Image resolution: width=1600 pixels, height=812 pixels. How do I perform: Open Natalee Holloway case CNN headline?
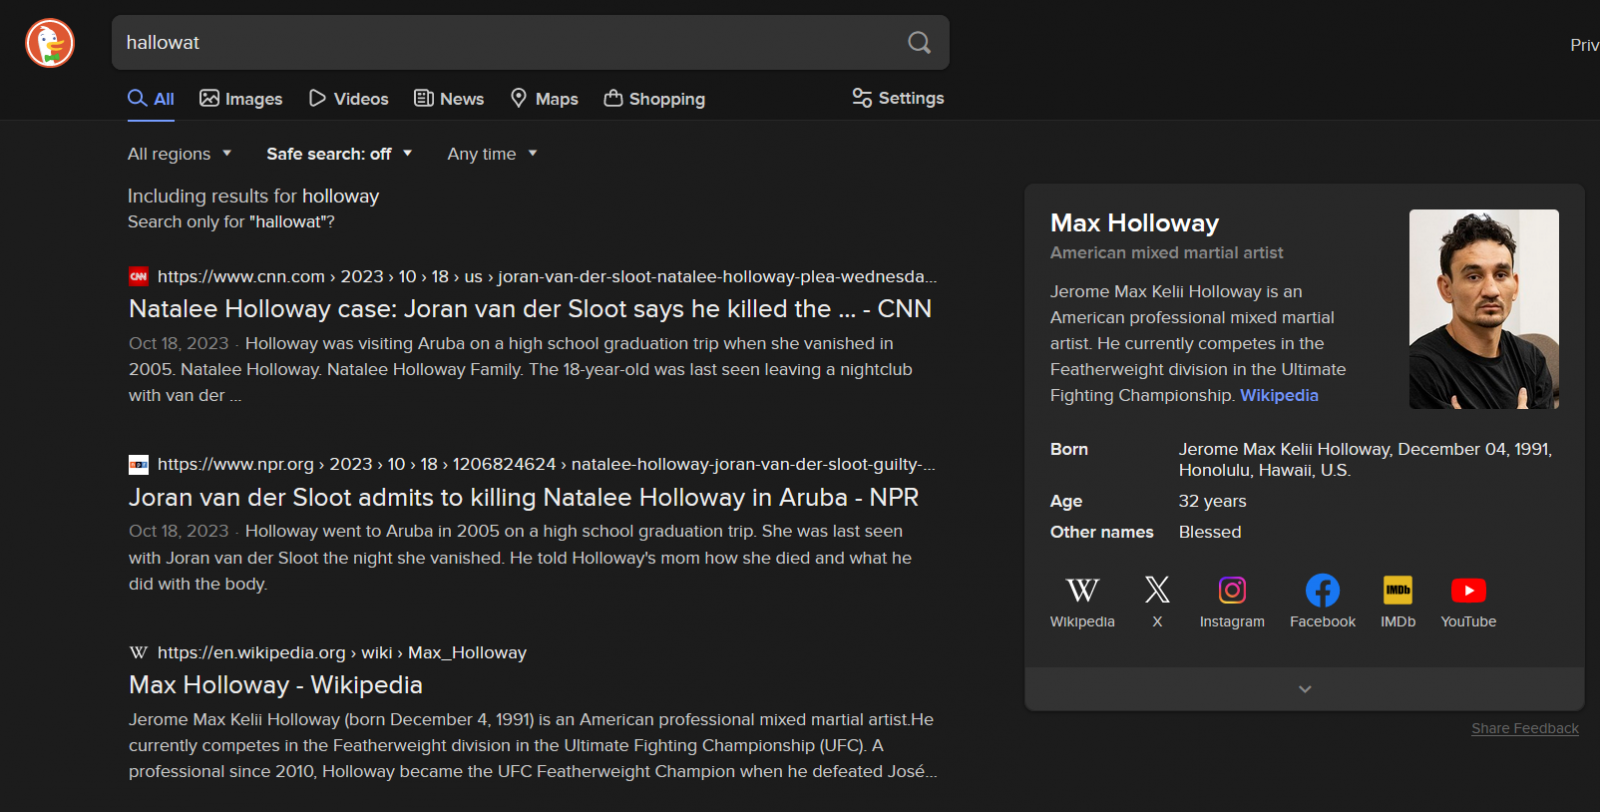(530, 309)
